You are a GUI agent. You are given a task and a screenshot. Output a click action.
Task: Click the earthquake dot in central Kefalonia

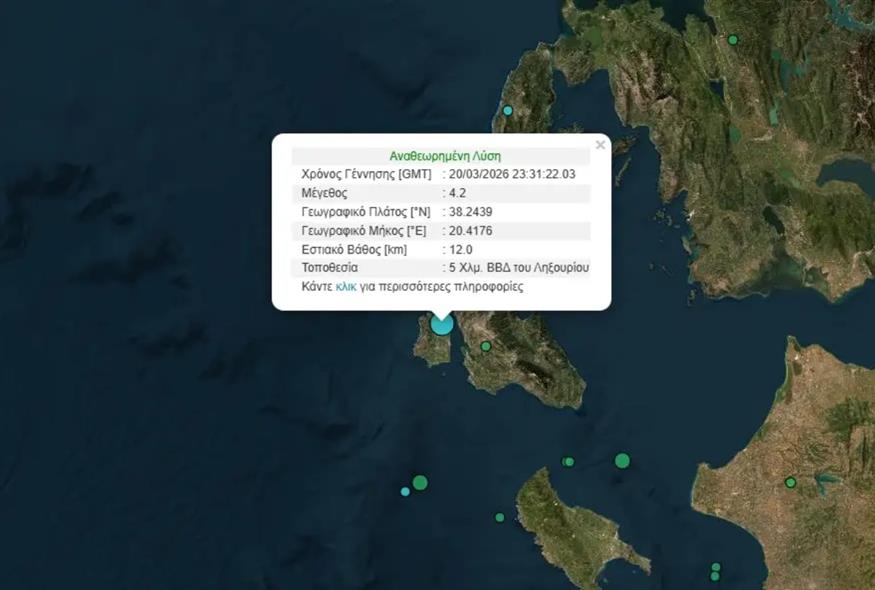tap(486, 345)
